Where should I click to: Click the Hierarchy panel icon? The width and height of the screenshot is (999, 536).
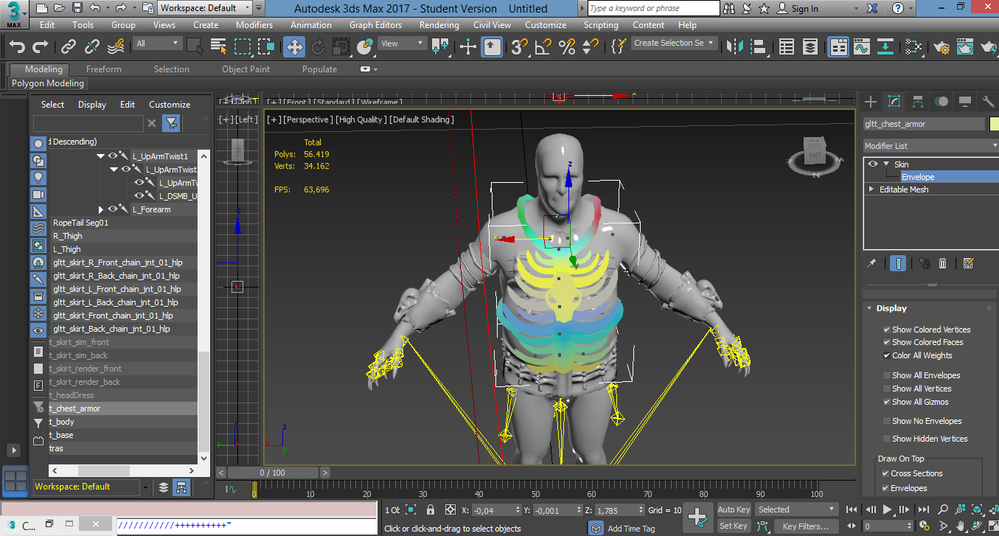917,101
